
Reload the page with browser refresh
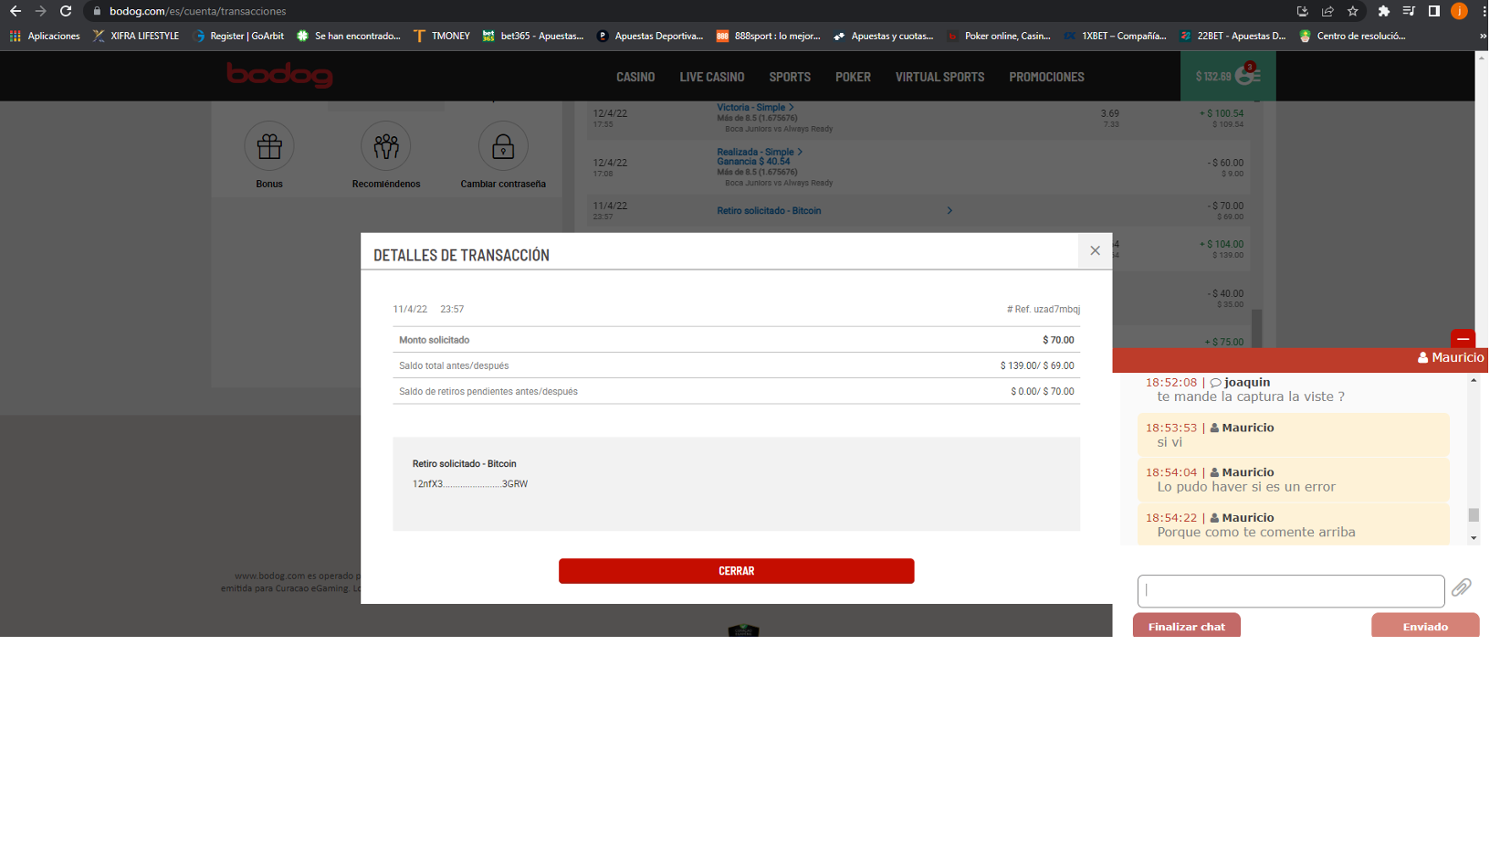(66, 11)
